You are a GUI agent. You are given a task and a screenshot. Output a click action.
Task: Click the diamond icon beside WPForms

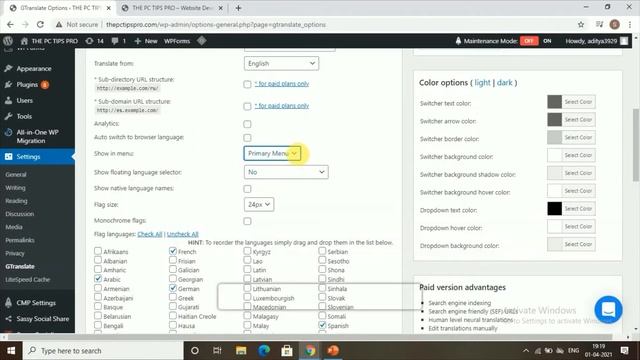click(x=202, y=40)
